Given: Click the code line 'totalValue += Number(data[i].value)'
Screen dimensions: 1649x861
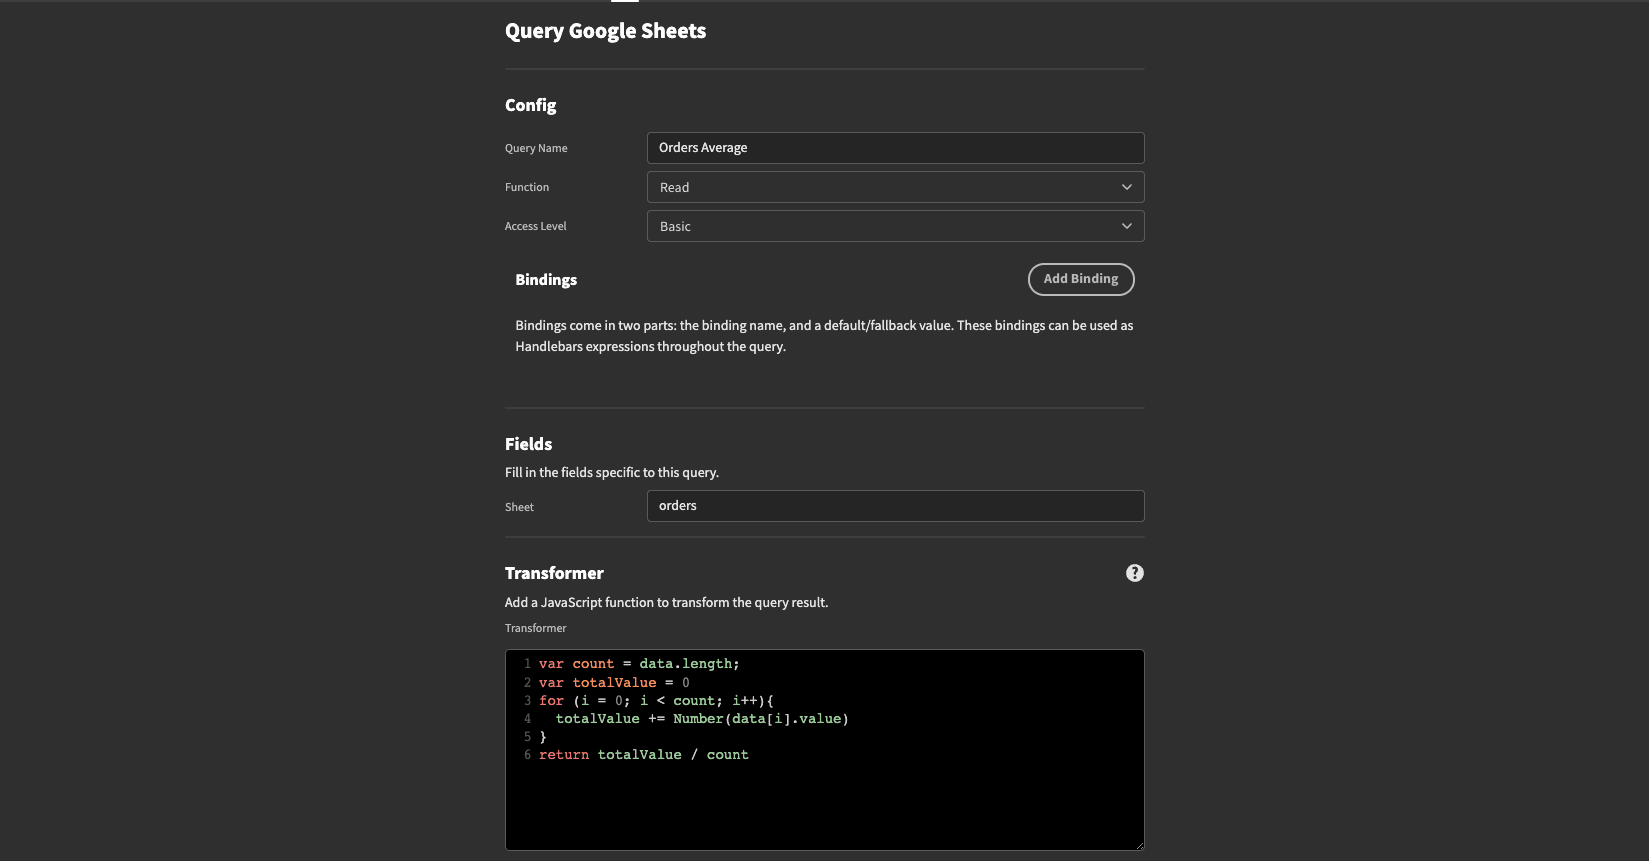Looking at the screenshot, I should point(702,719).
